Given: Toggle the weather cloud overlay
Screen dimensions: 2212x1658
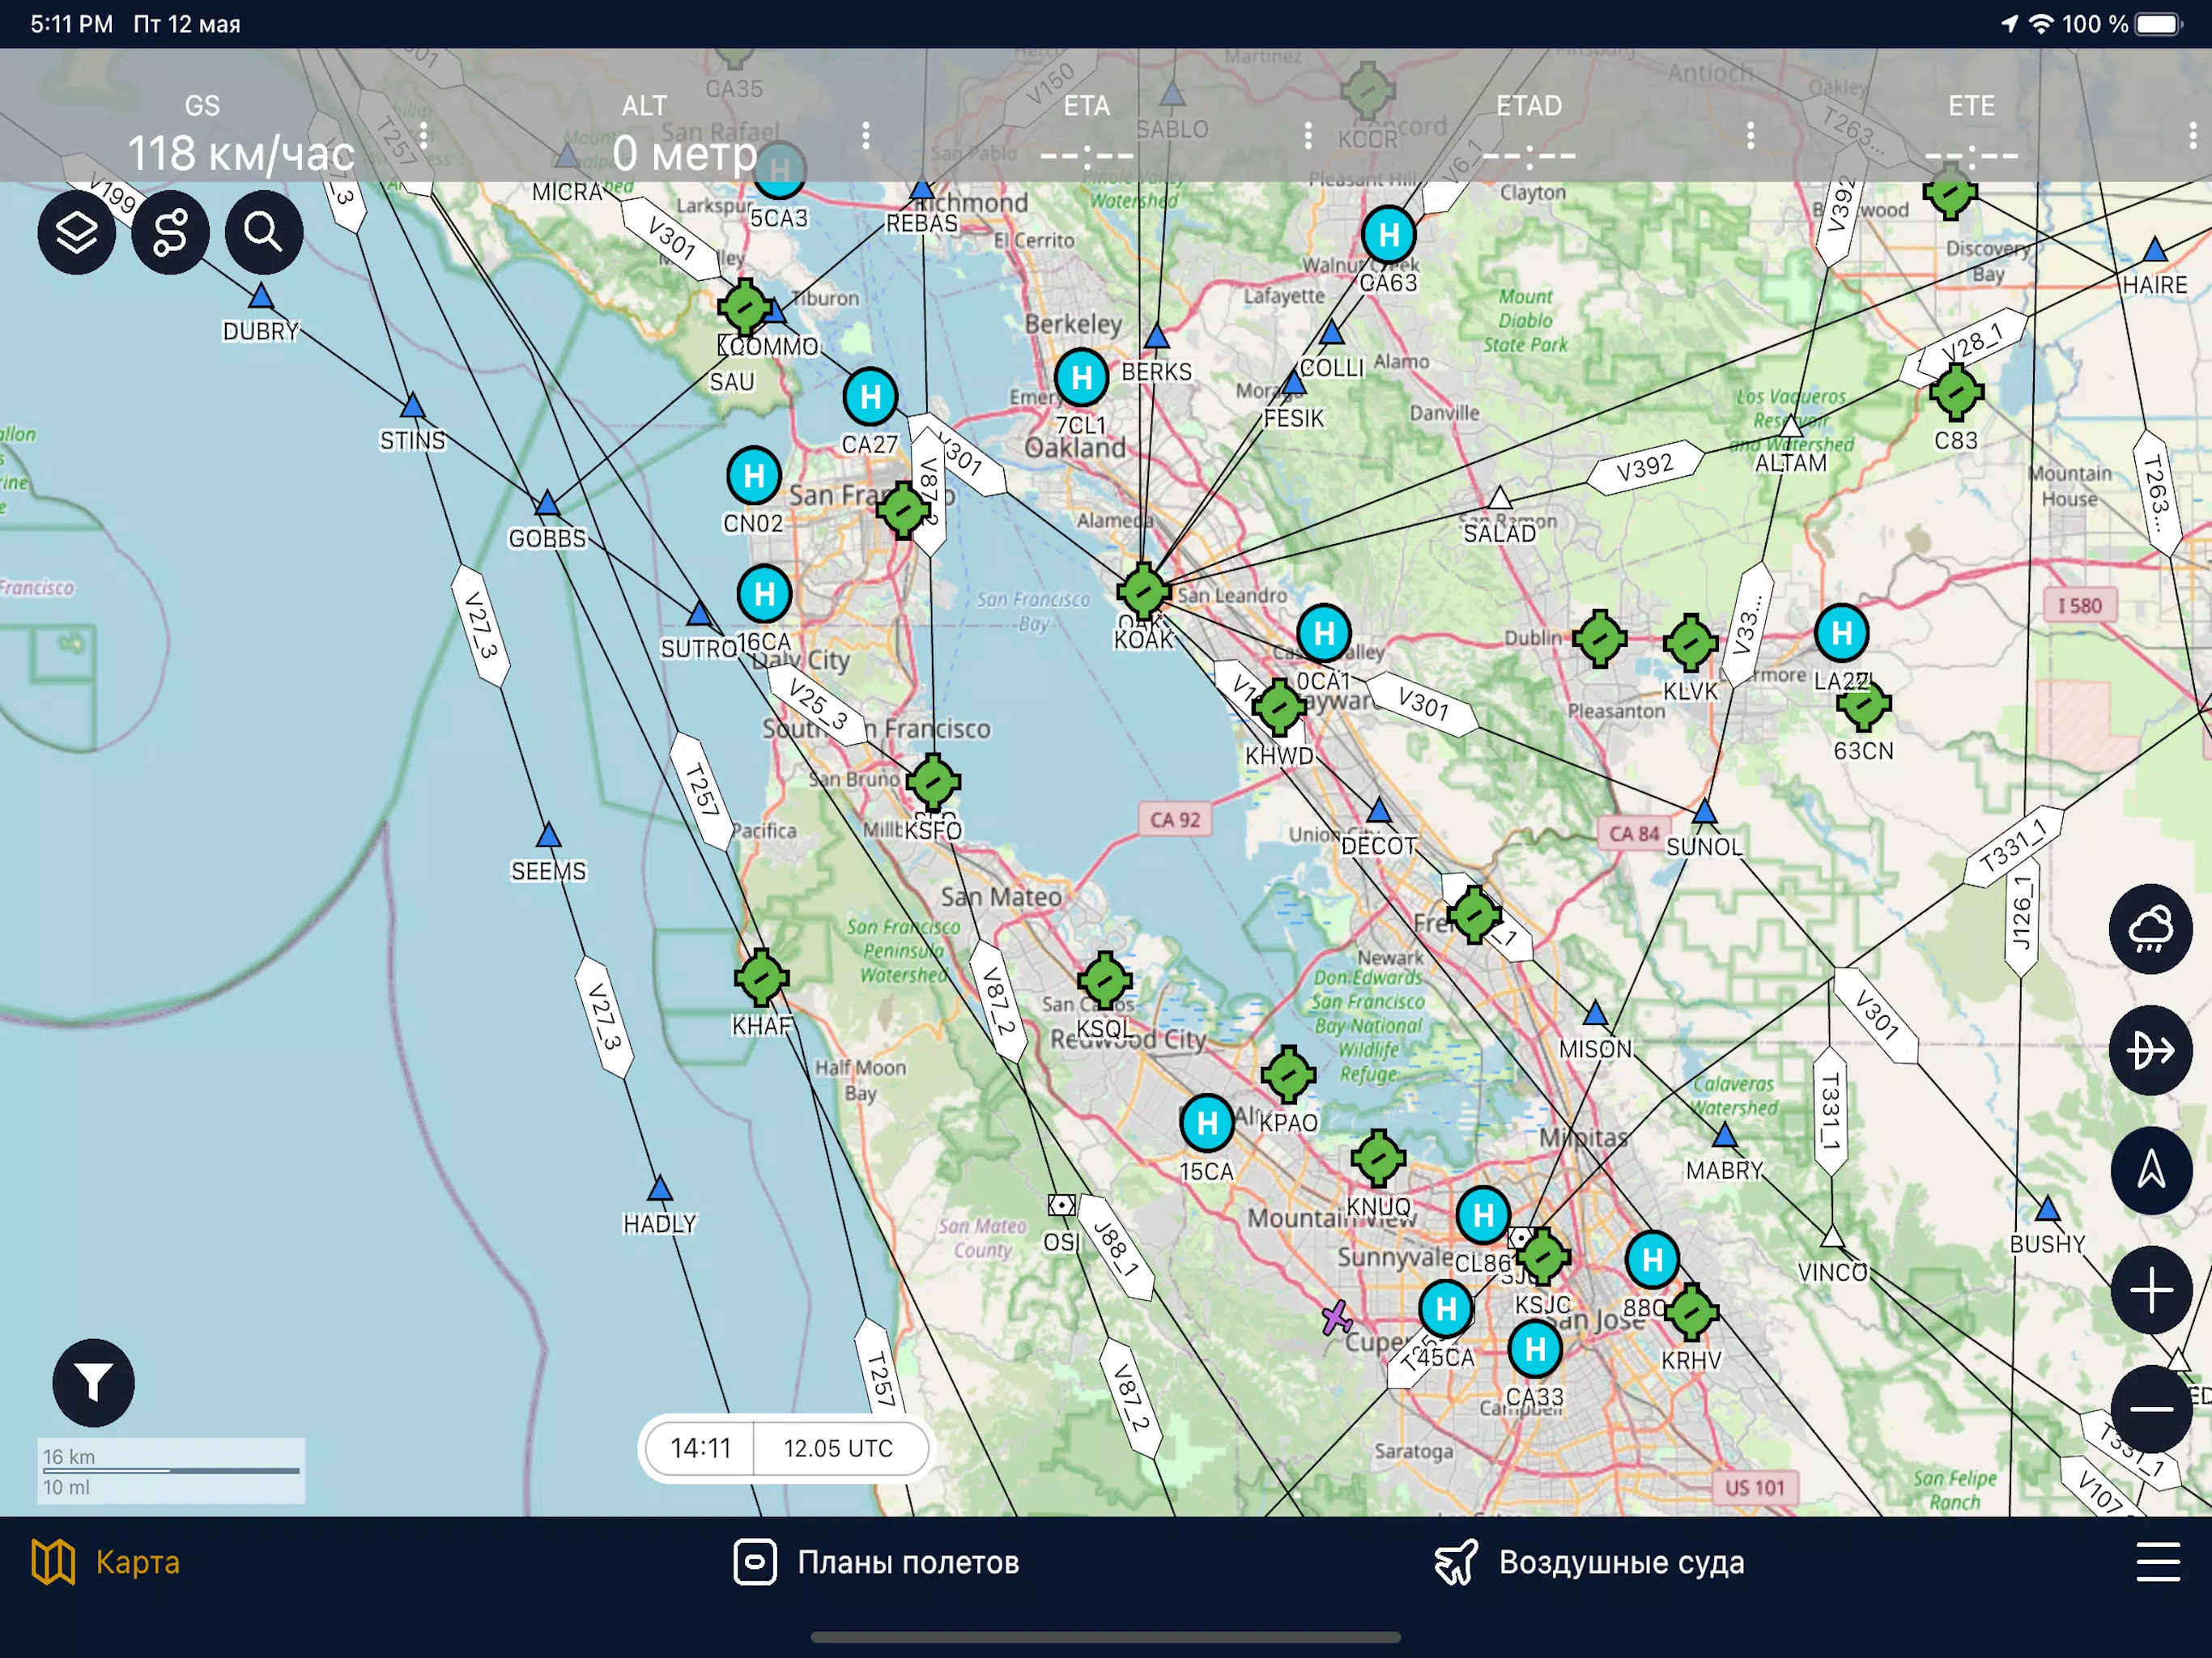Looking at the screenshot, I should coord(2150,929).
